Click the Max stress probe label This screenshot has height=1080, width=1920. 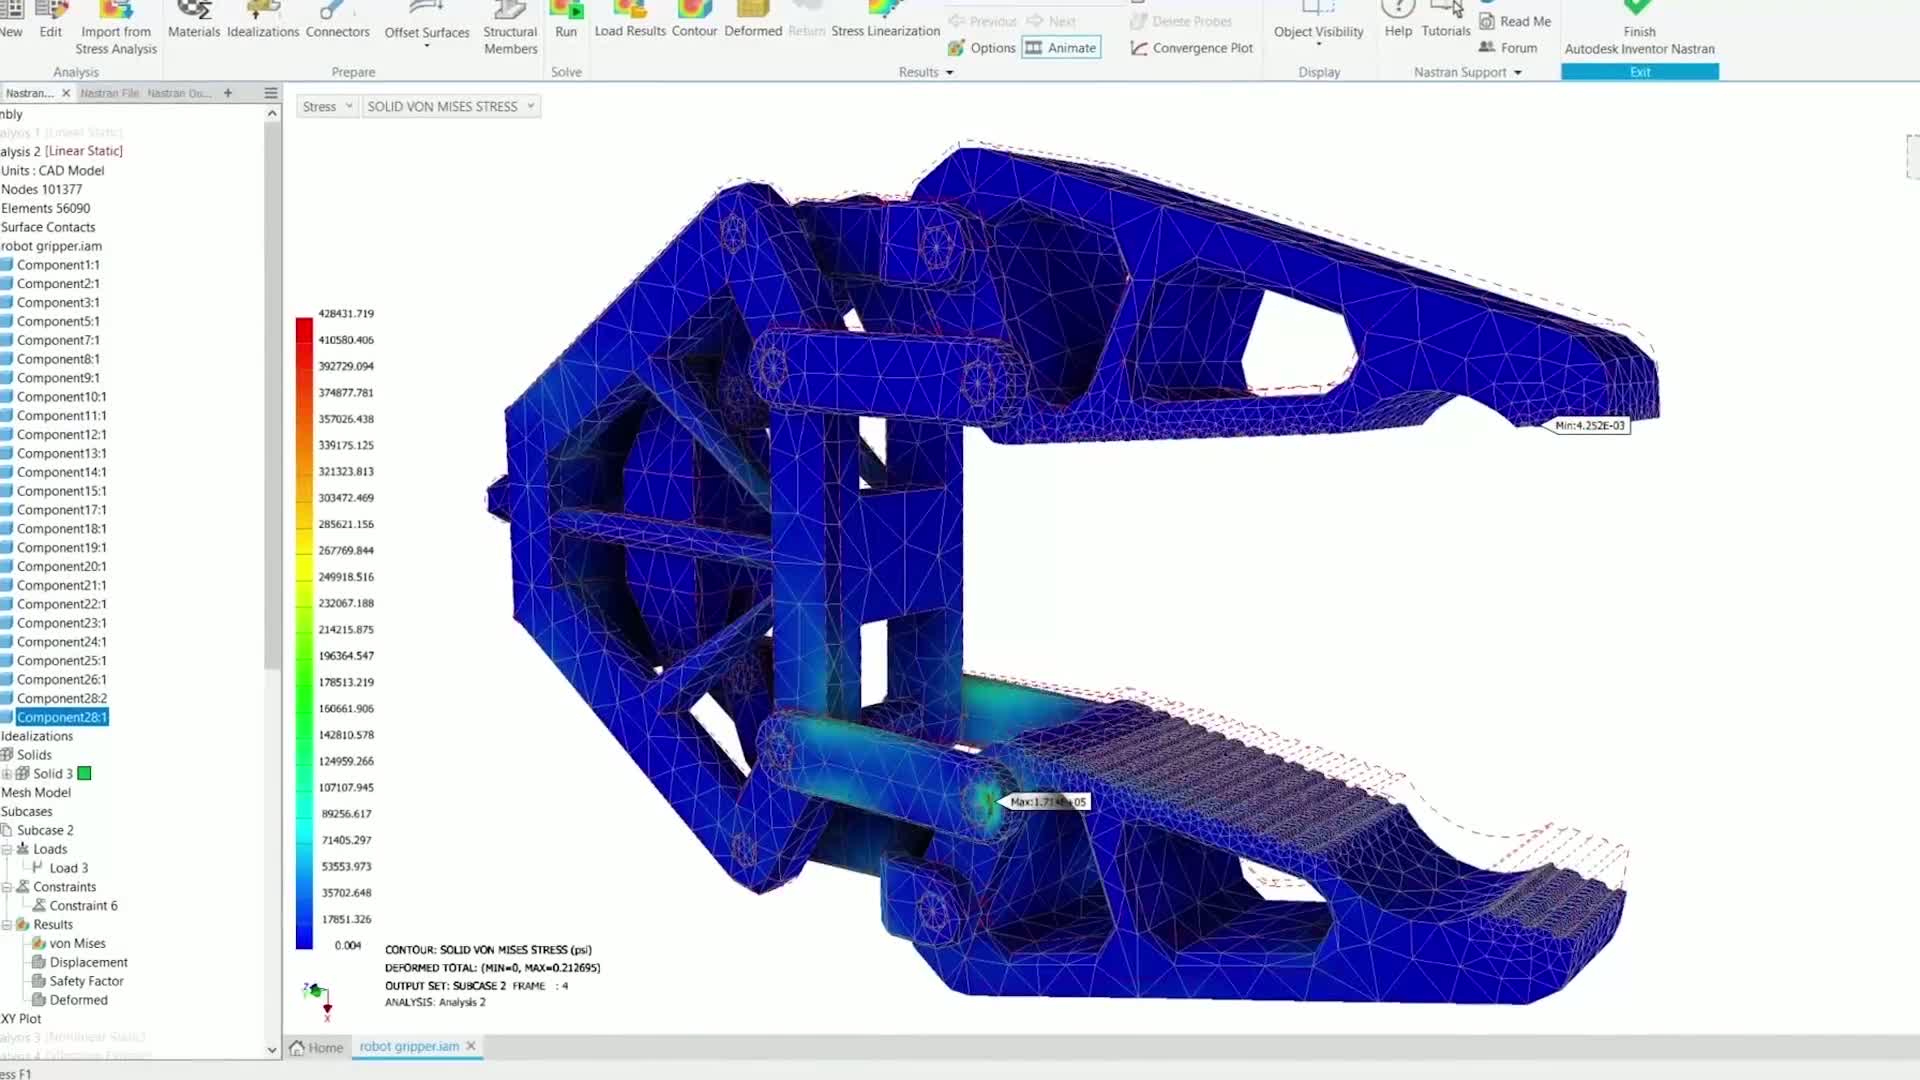click(x=1047, y=802)
